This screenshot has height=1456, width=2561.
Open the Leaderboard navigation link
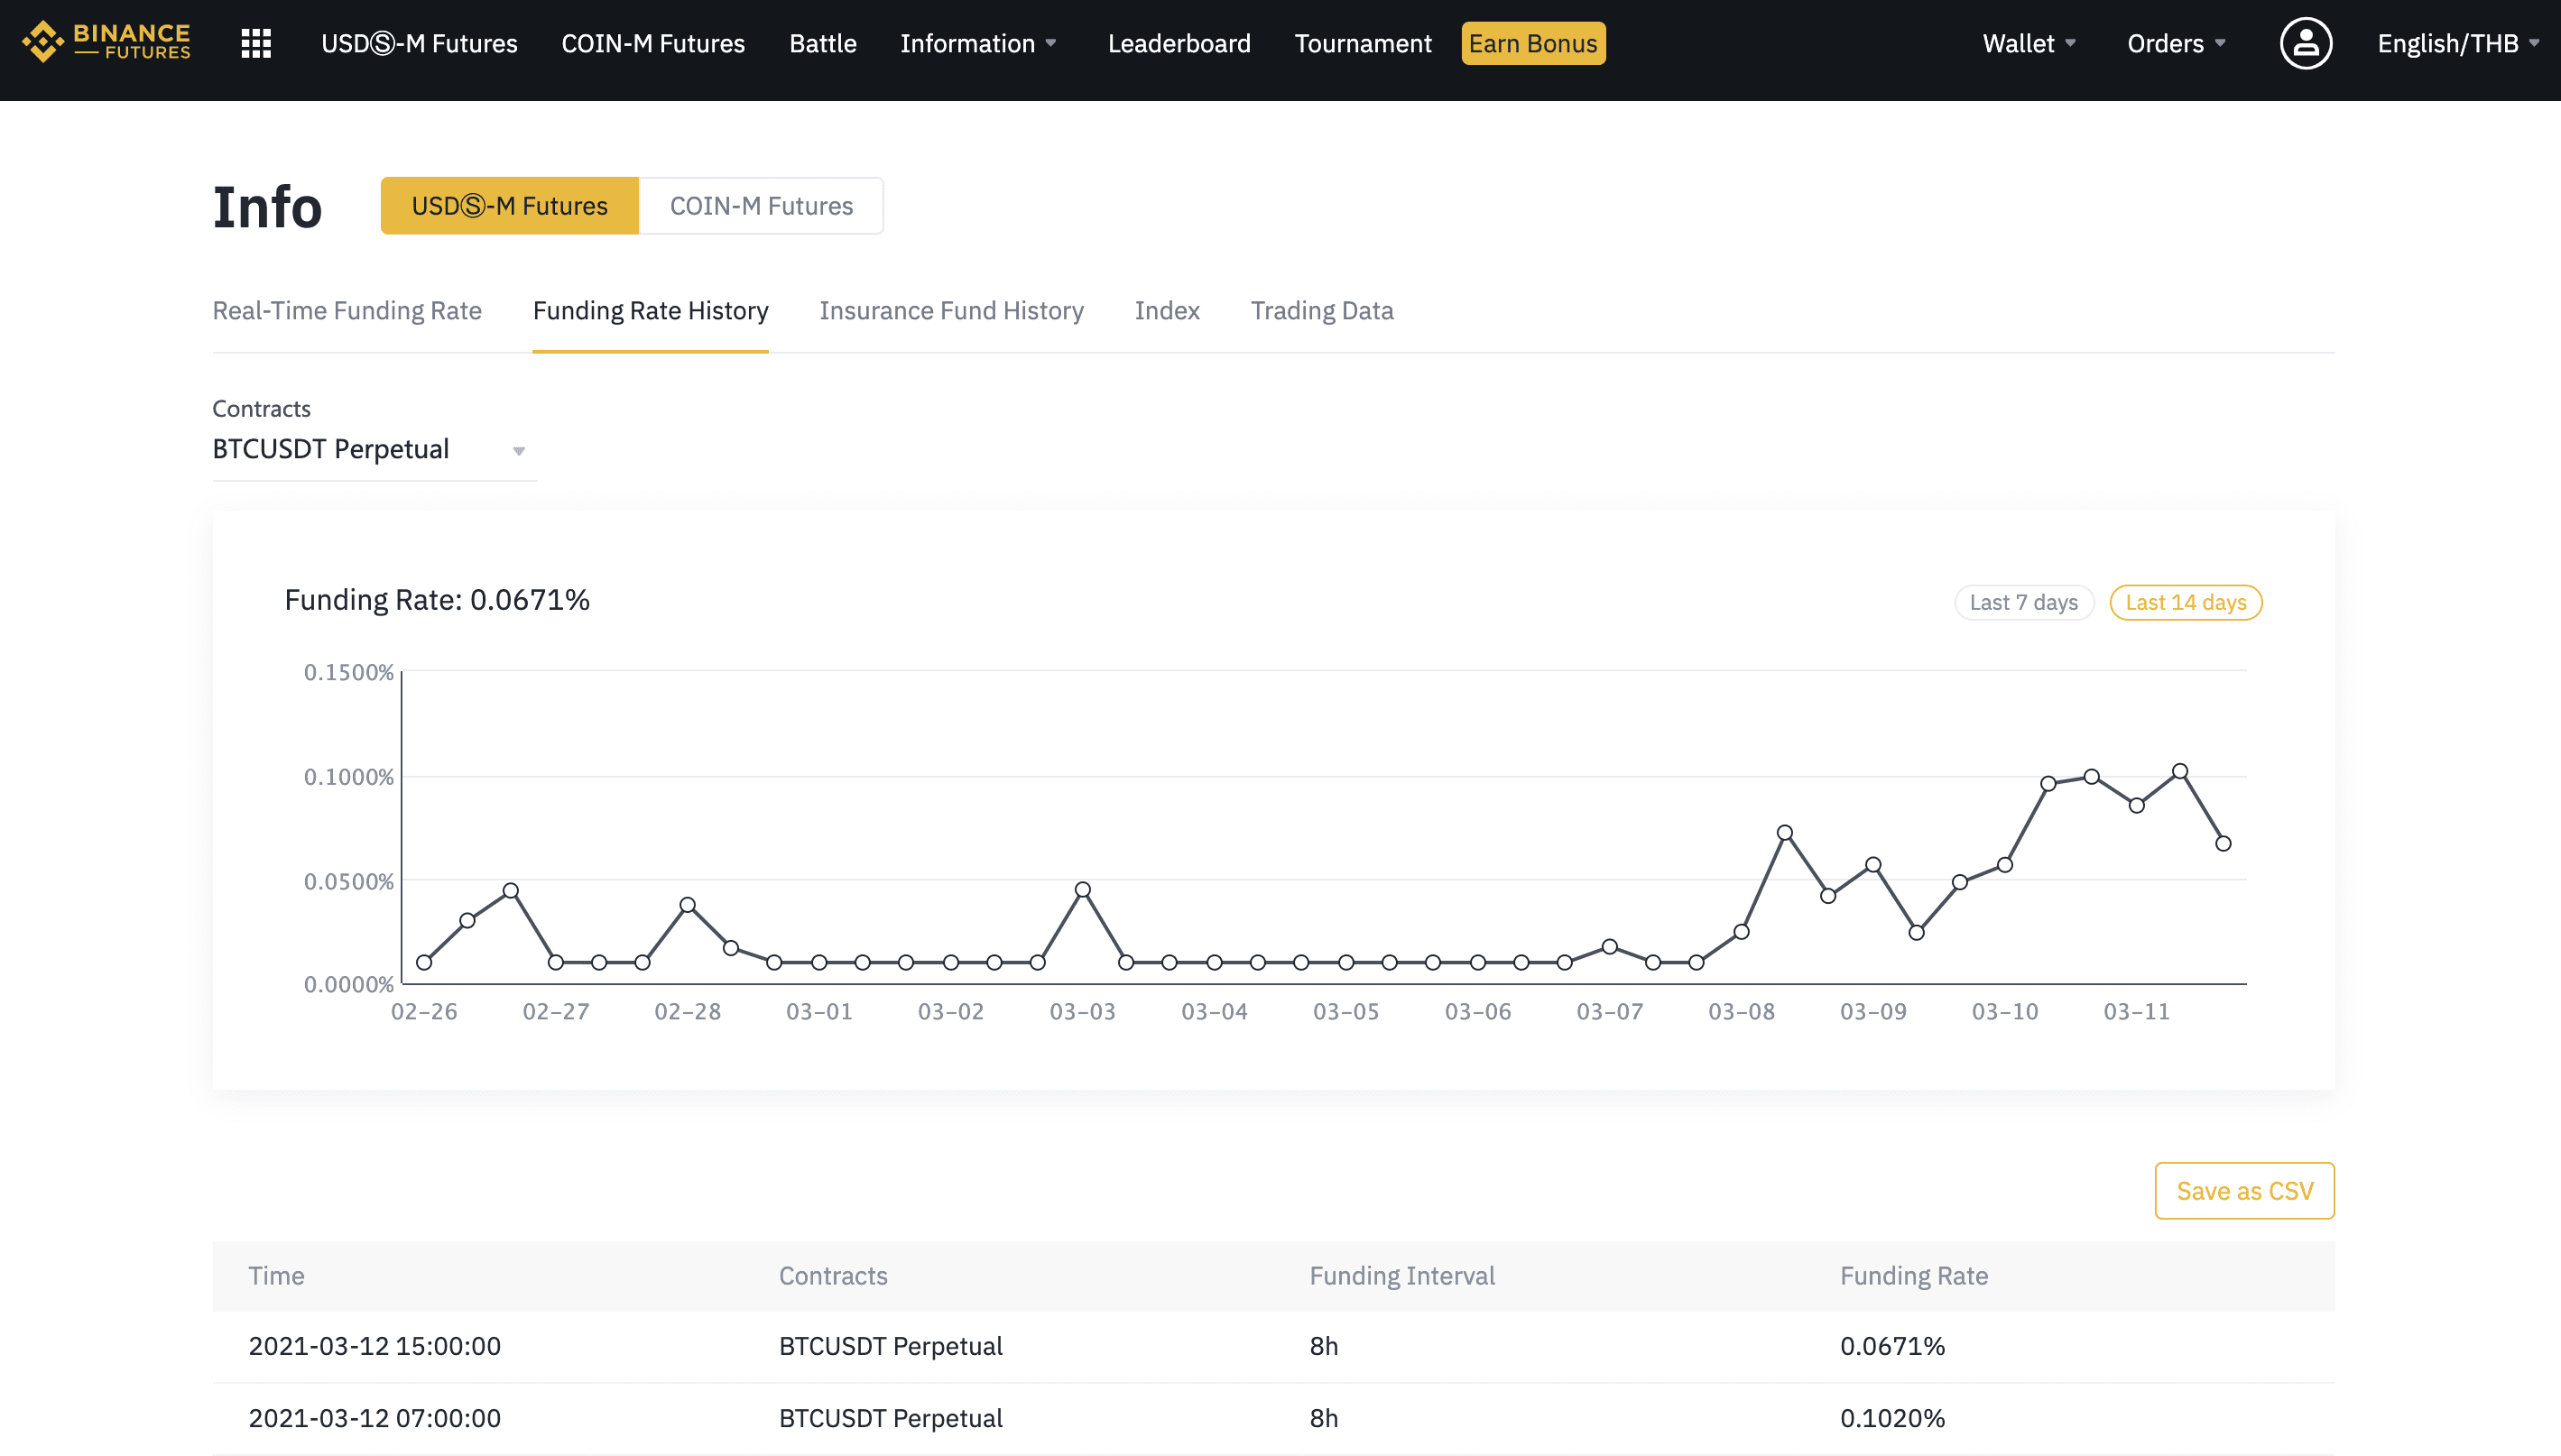(1179, 43)
